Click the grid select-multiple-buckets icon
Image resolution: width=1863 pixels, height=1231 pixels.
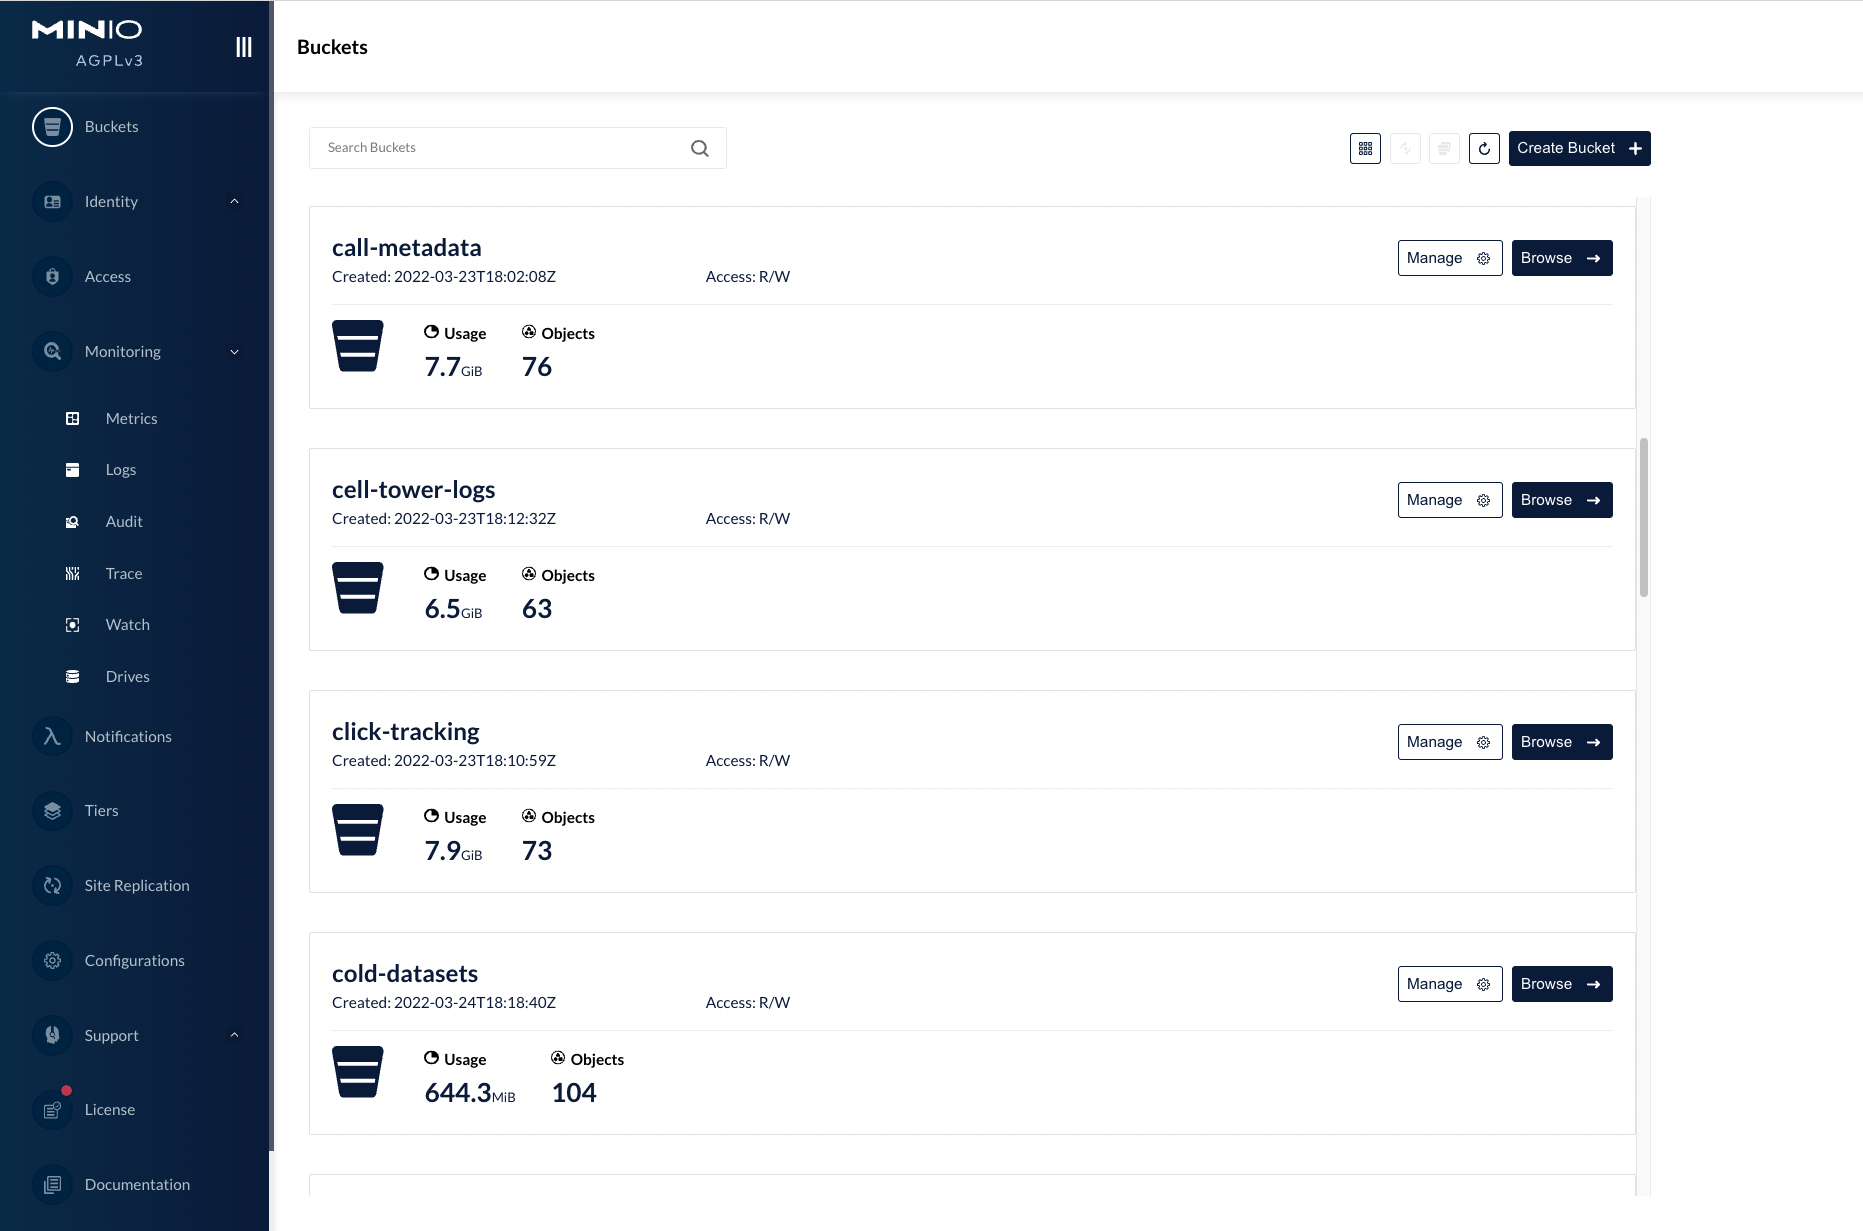[1365, 148]
